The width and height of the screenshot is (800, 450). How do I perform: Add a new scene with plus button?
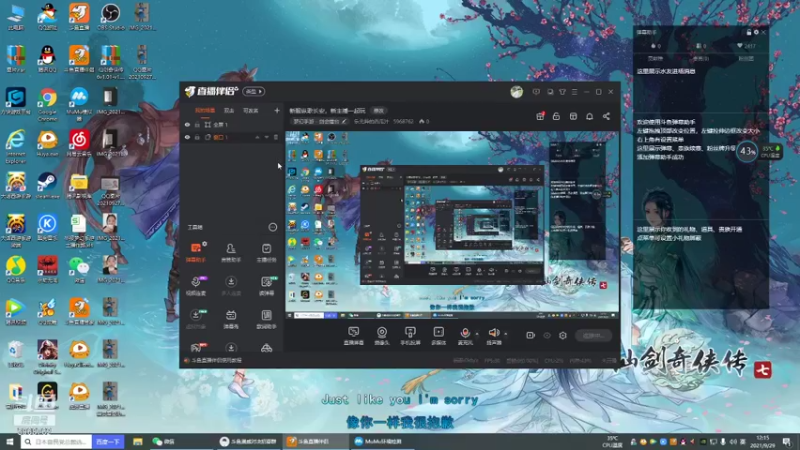click(x=277, y=111)
